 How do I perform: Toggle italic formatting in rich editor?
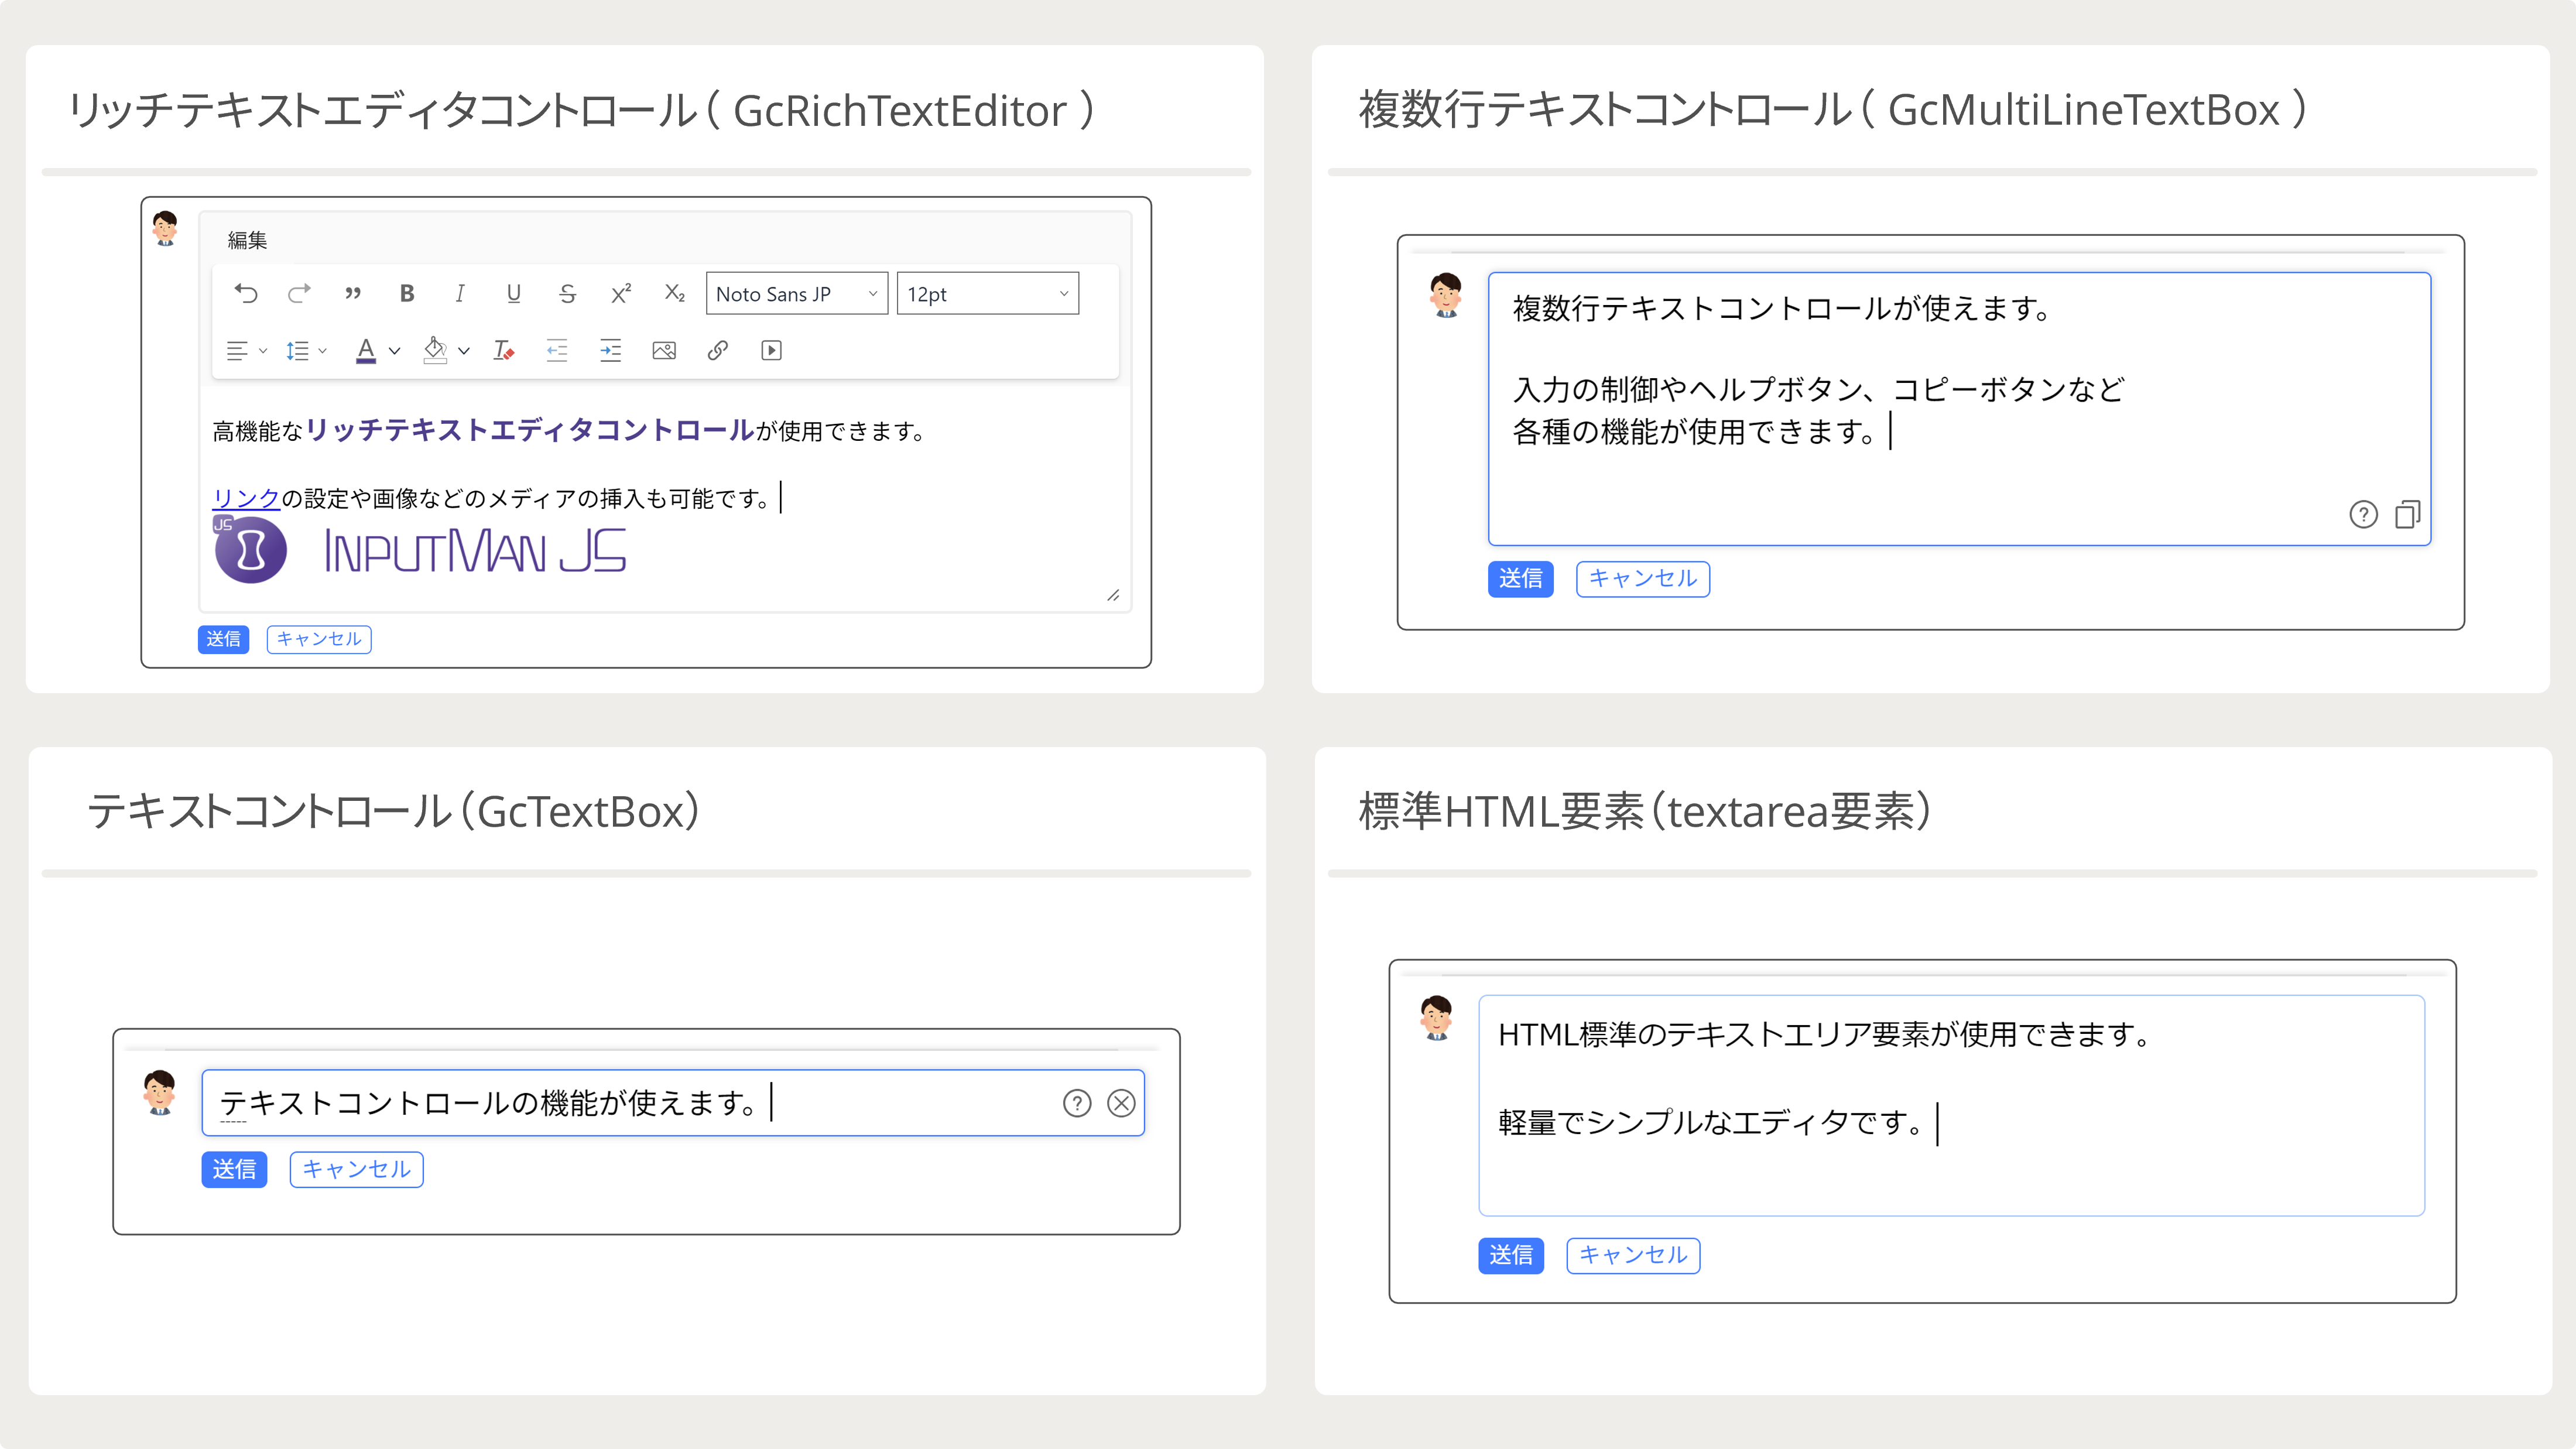click(x=460, y=293)
